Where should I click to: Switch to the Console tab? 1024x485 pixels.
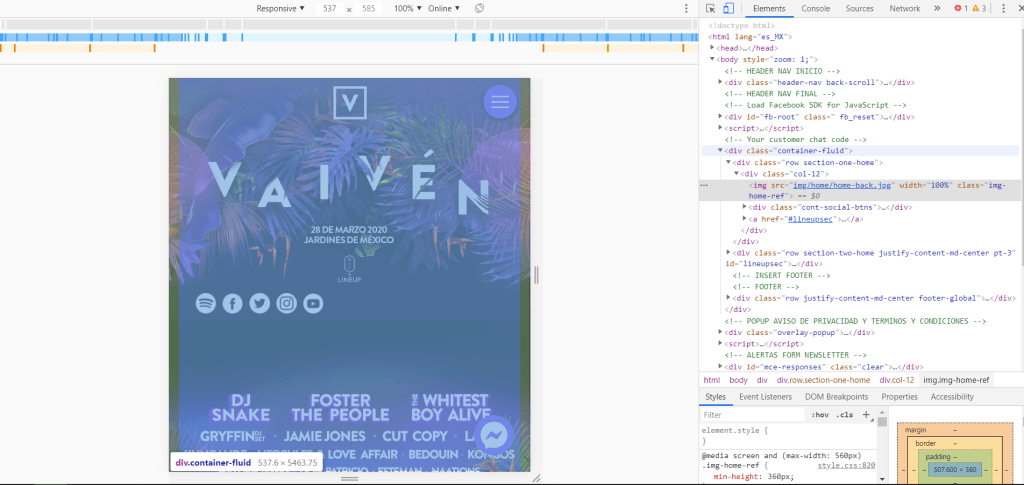tap(815, 8)
